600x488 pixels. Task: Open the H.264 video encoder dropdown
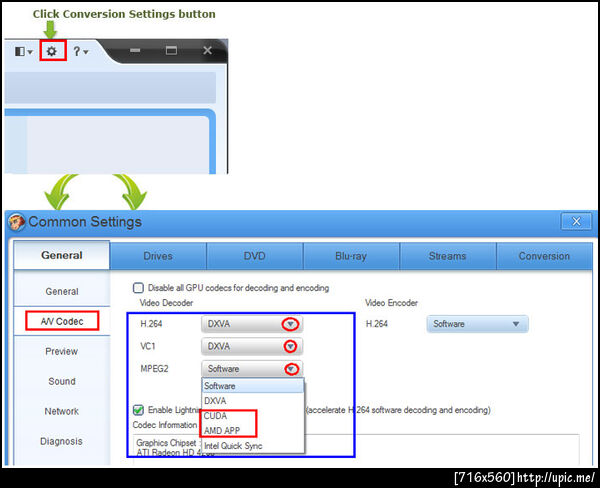(x=477, y=324)
